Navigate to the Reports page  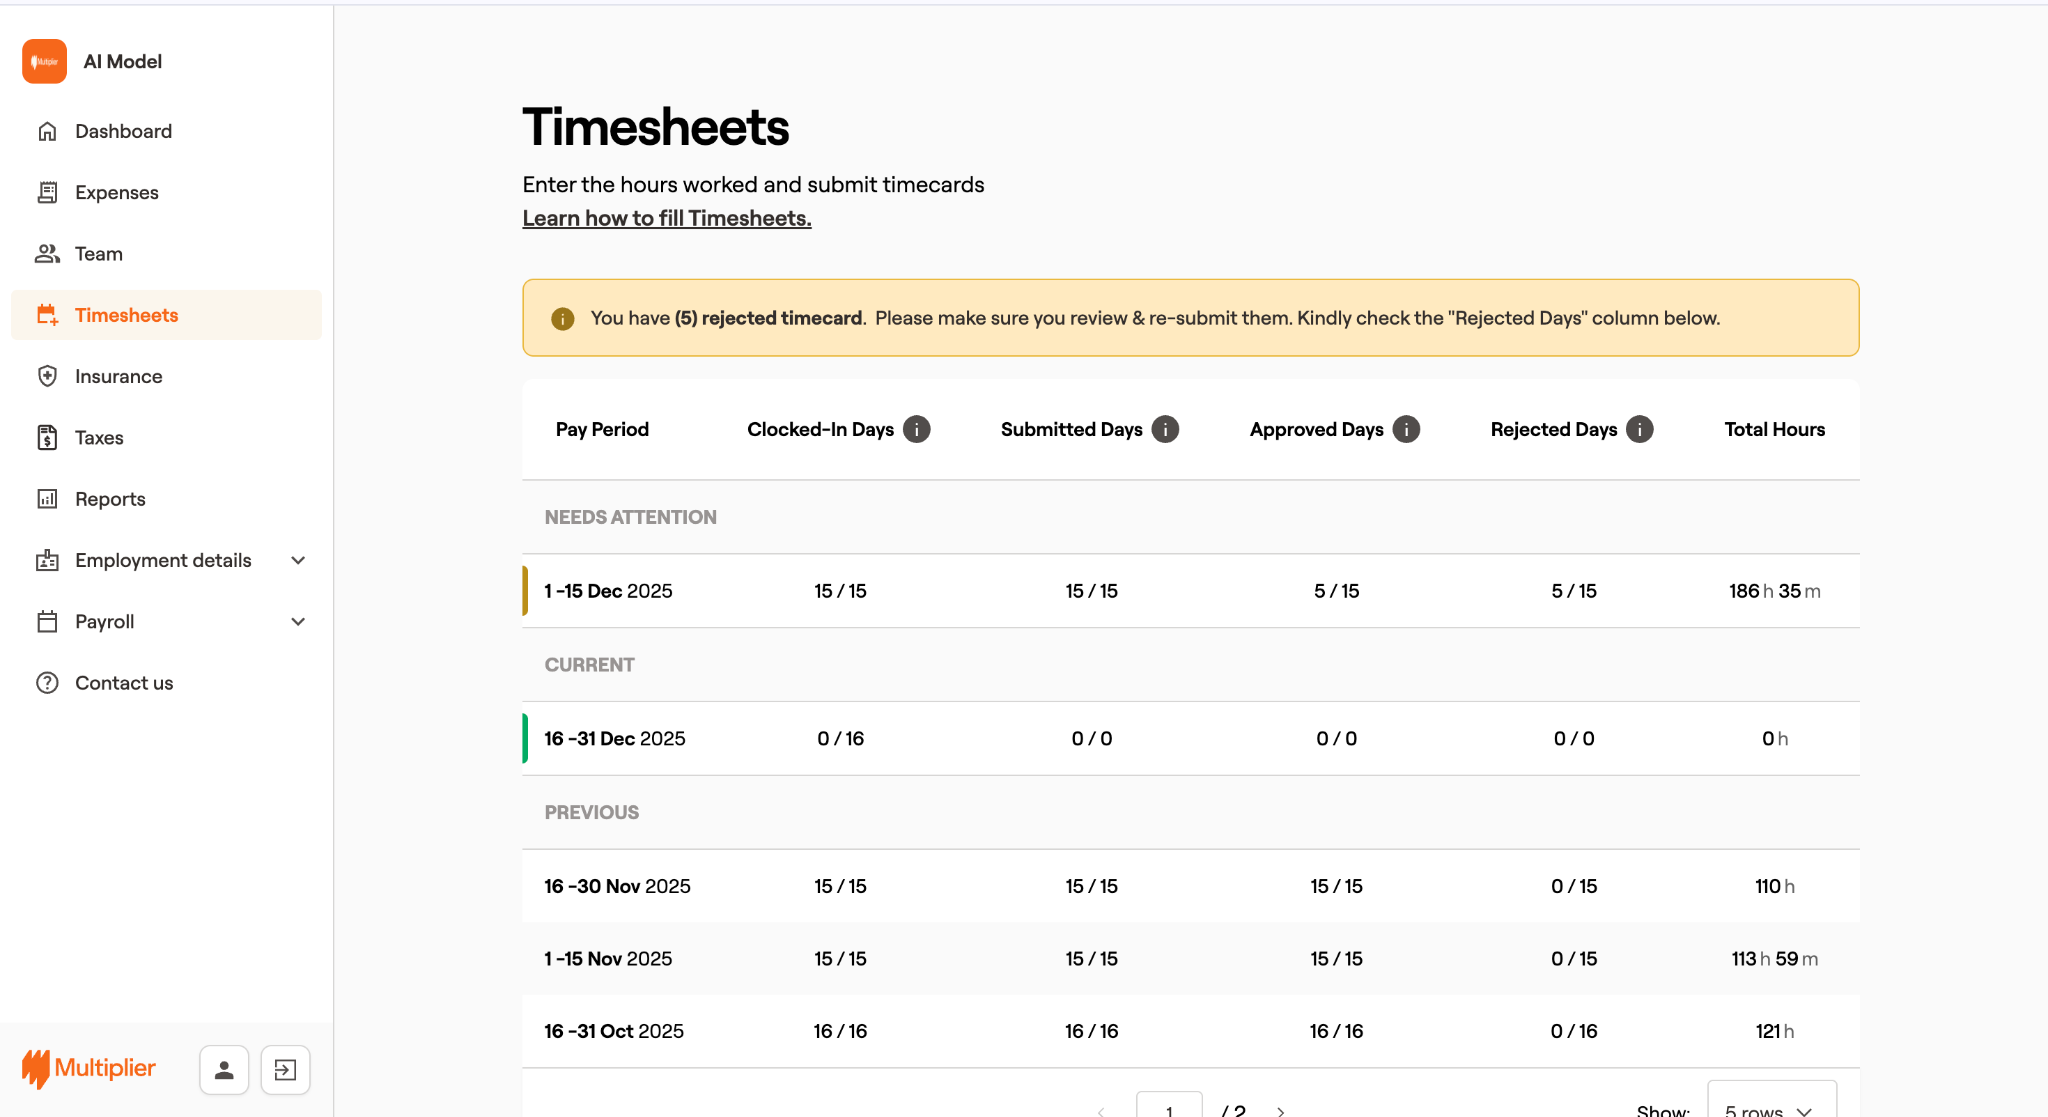(110, 499)
